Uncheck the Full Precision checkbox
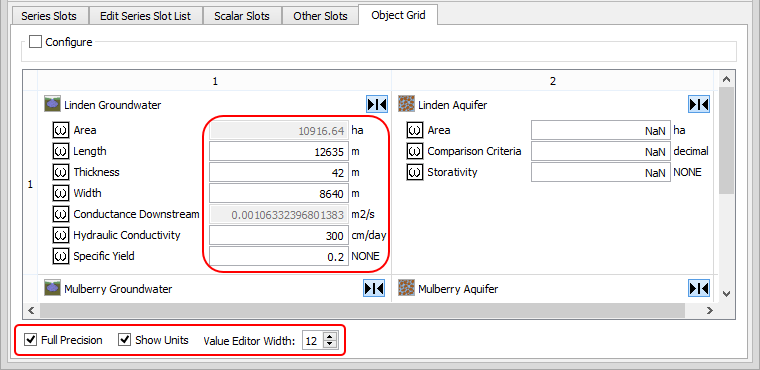The image size is (760, 370). coord(31,340)
